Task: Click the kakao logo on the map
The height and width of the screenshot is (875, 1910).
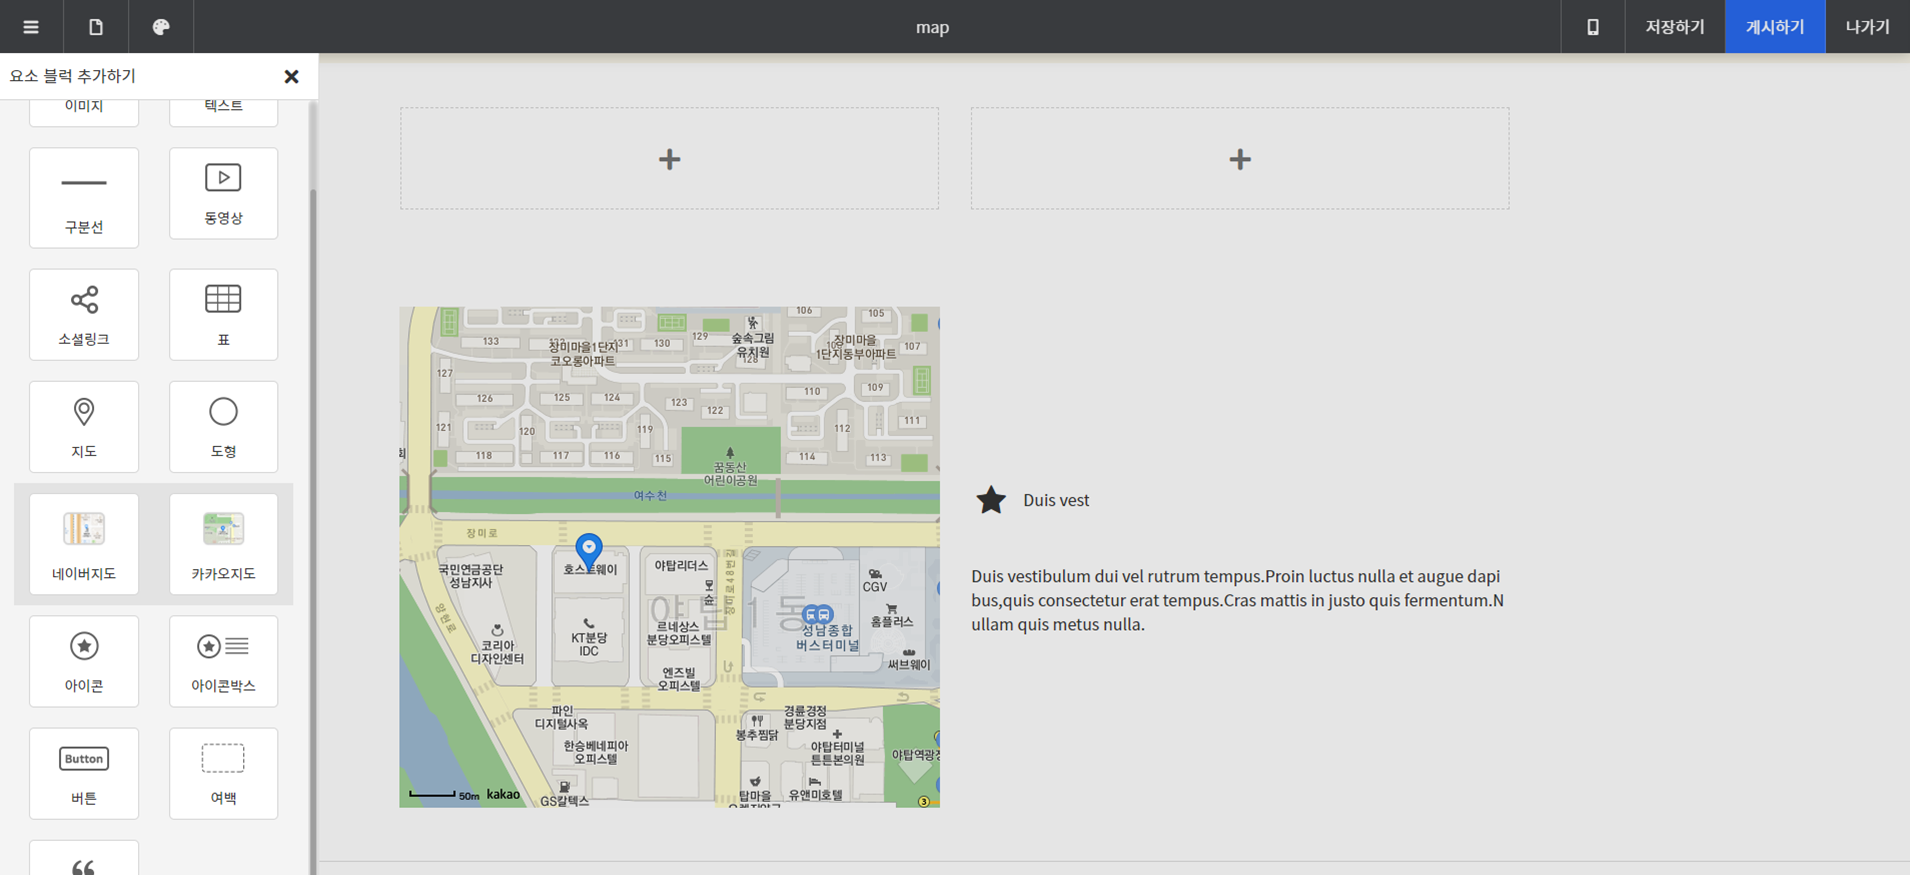Action: tap(503, 794)
